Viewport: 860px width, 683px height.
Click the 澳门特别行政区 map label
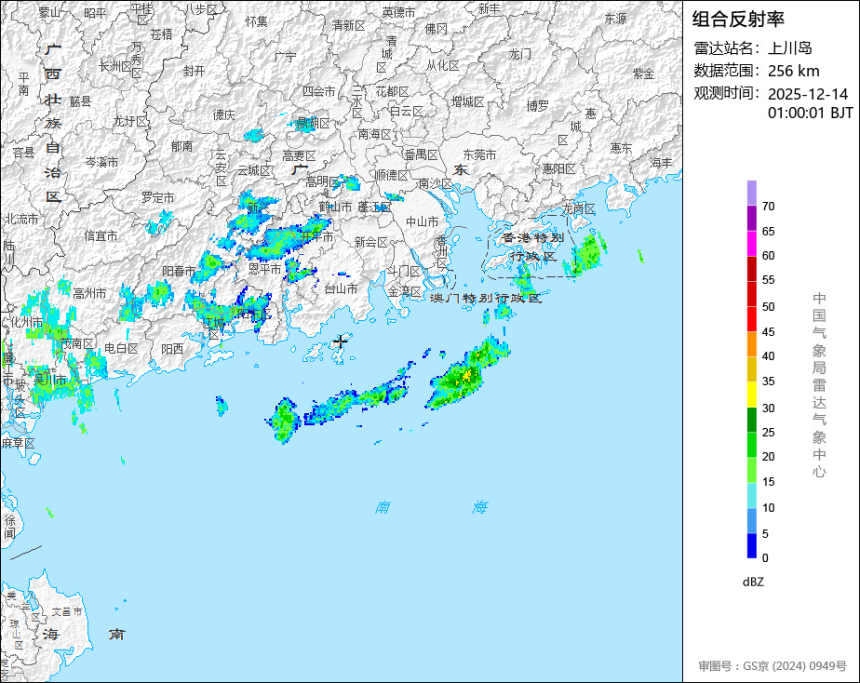(x=485, y=298)
